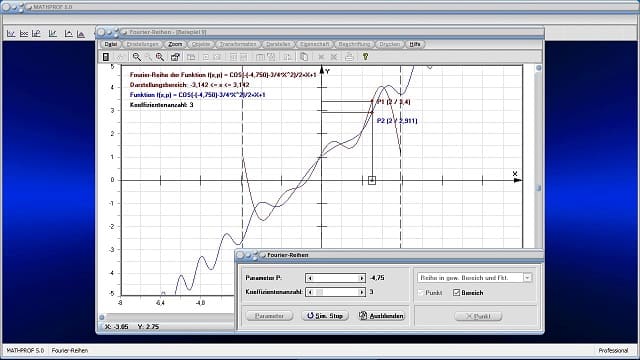Viewport: 640px width, 360px height.
Task: Enable the Punkt checkbox
Action: [x=421, y=293]
